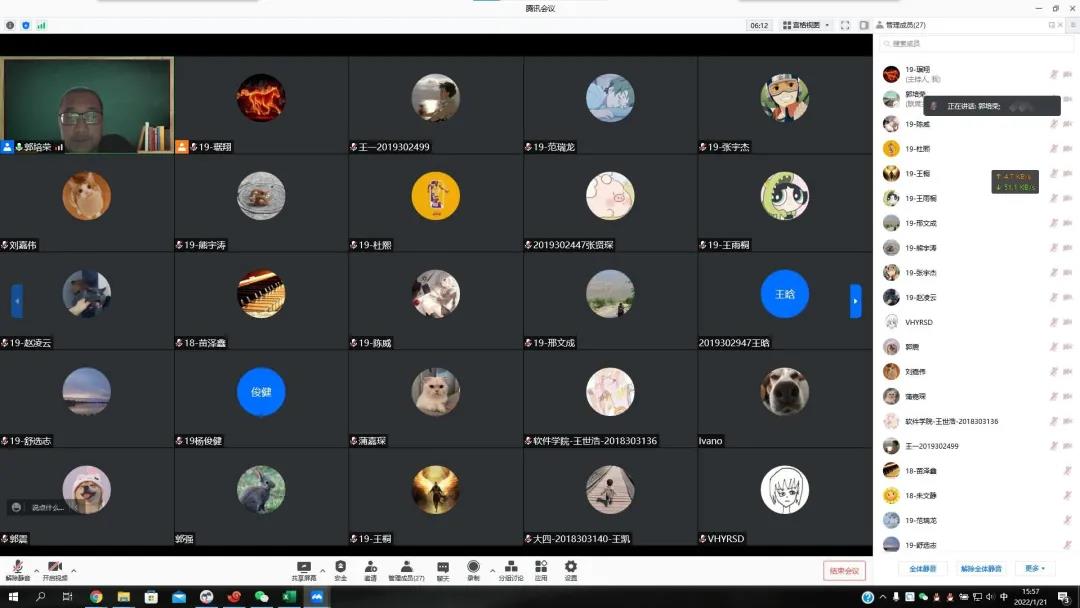Viewport: 1080px width, 608px height.
Task: Go to next page of video grid
Action: pos(855,300)
